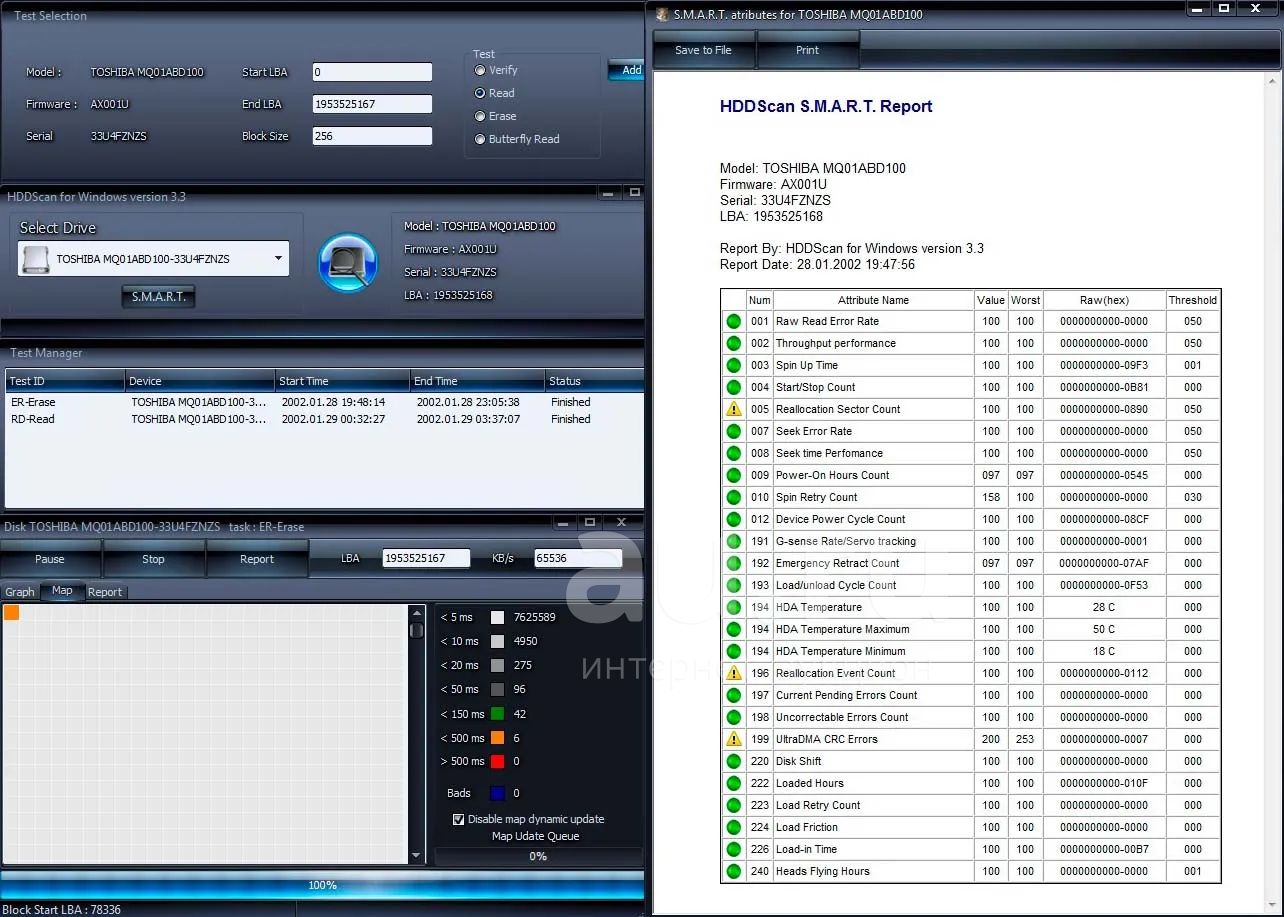1284x917 pixels.
Task: Click green status icon for Emergency Retract Count
Action: coord(734,563)
